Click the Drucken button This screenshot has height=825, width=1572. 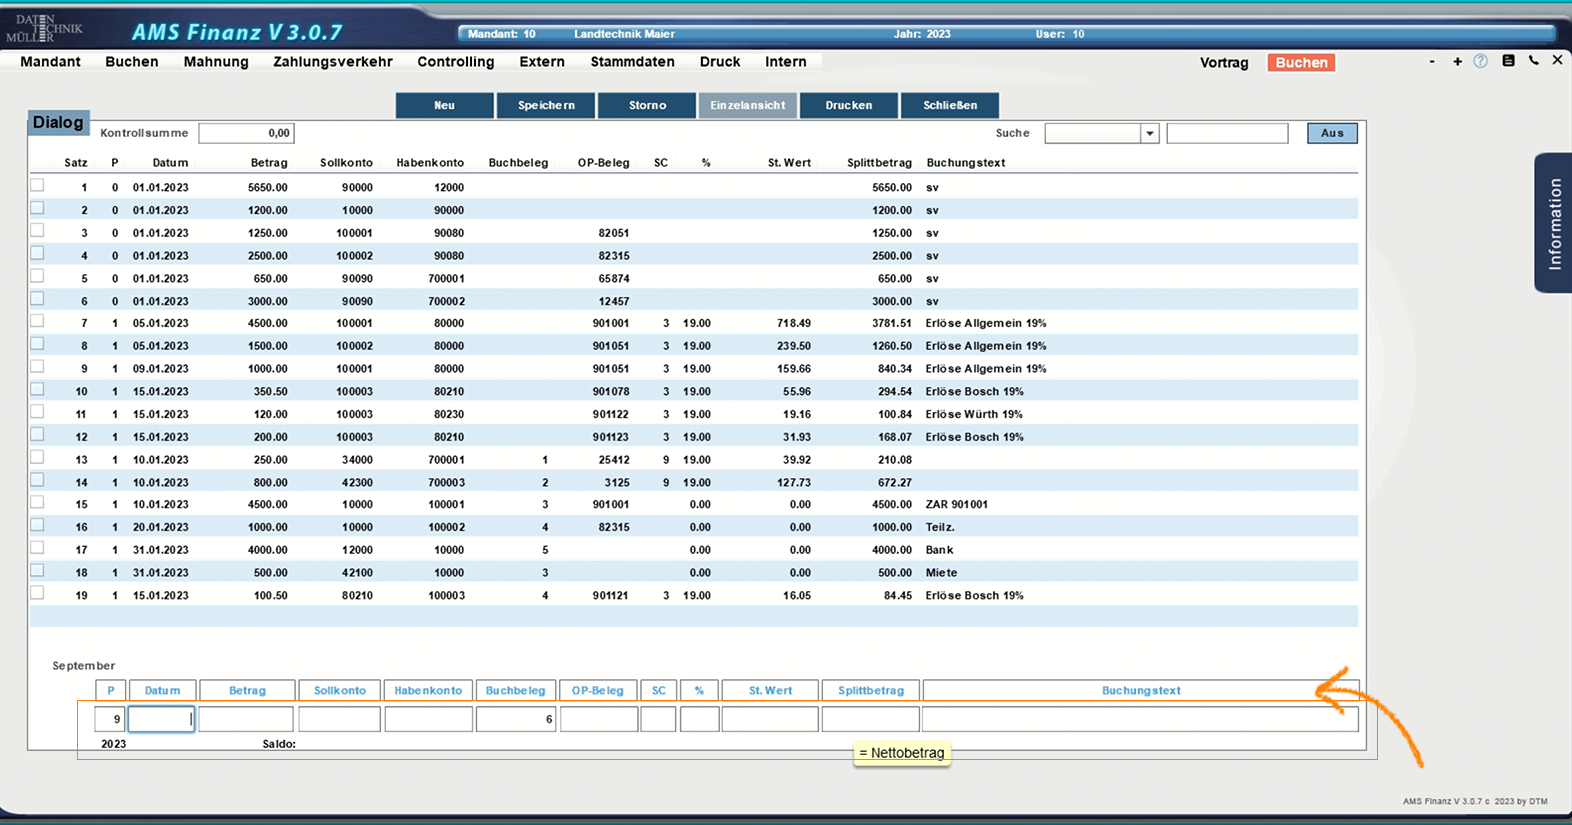tap(848, 105)
